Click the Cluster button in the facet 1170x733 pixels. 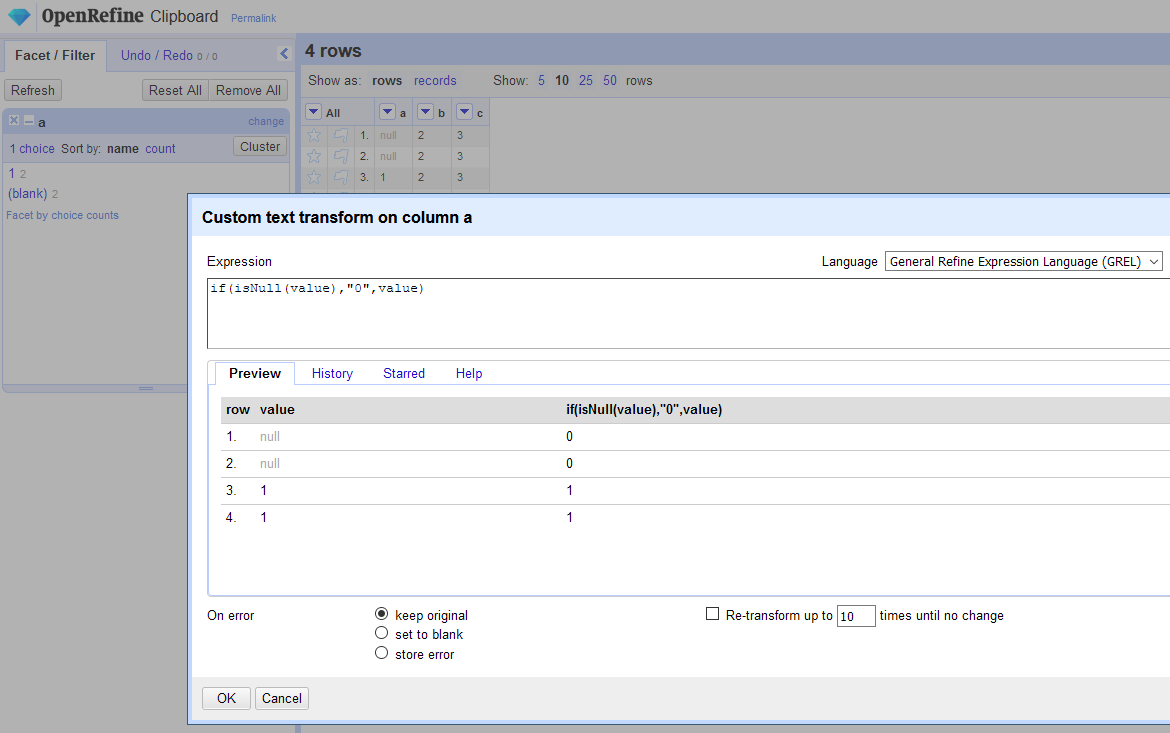coord(259,146)
